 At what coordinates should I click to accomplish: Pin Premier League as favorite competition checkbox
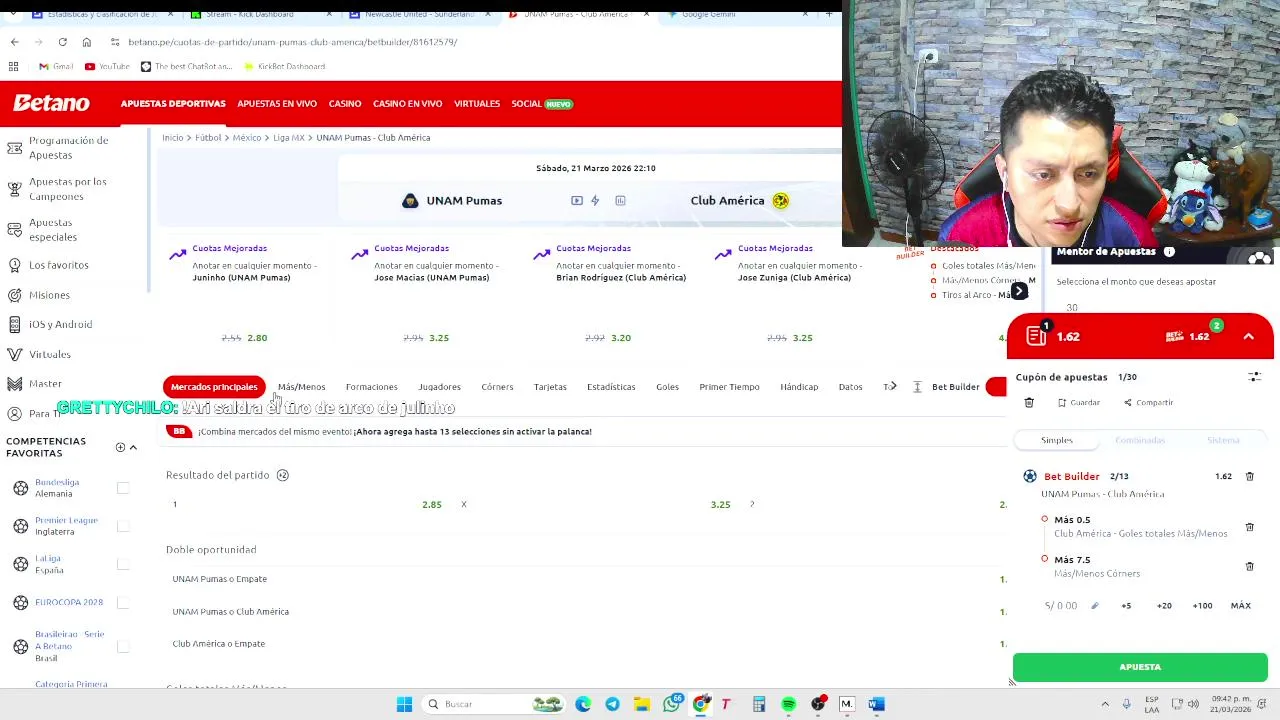(123, 526)
